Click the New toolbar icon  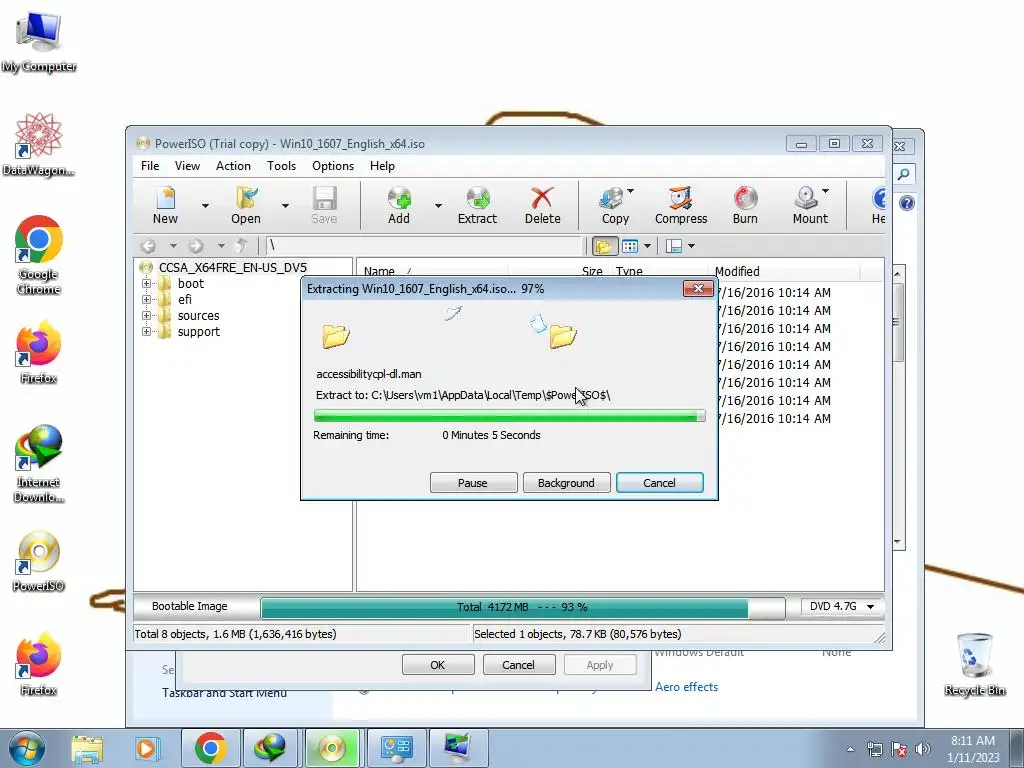coord(165,205)
